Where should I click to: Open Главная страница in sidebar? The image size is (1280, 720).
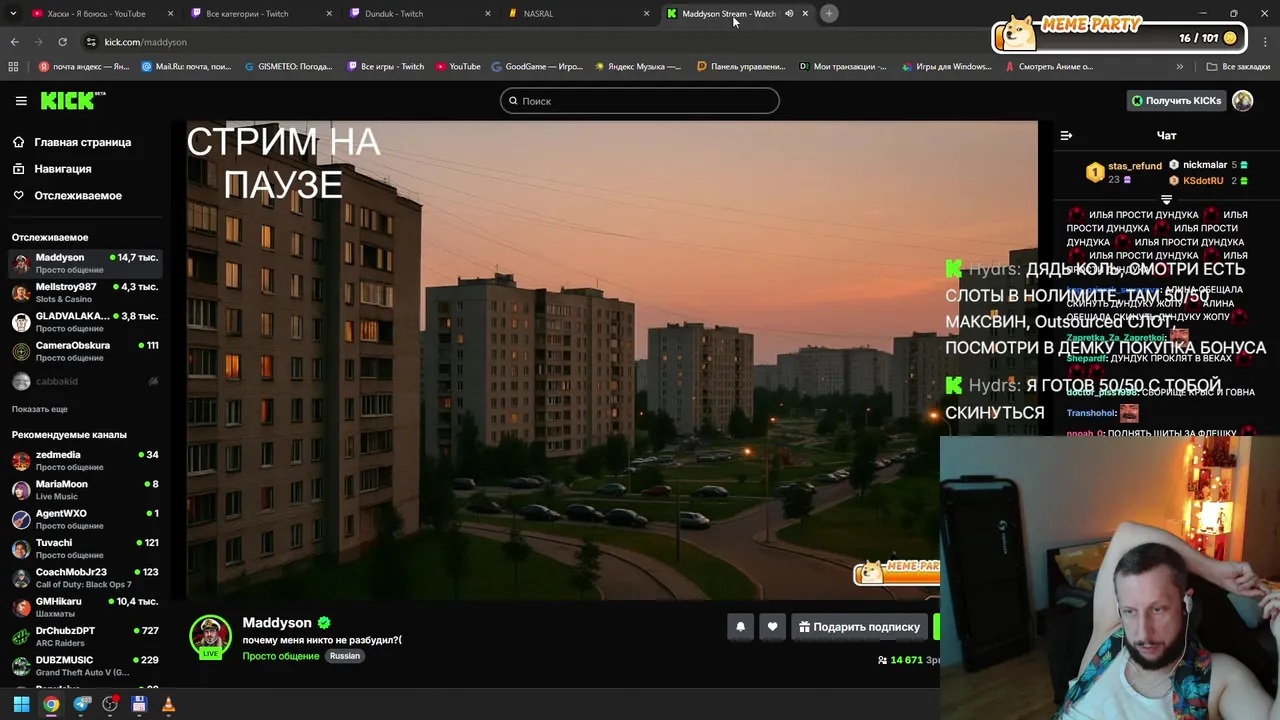pyautogui.click(x=81, y=142)
